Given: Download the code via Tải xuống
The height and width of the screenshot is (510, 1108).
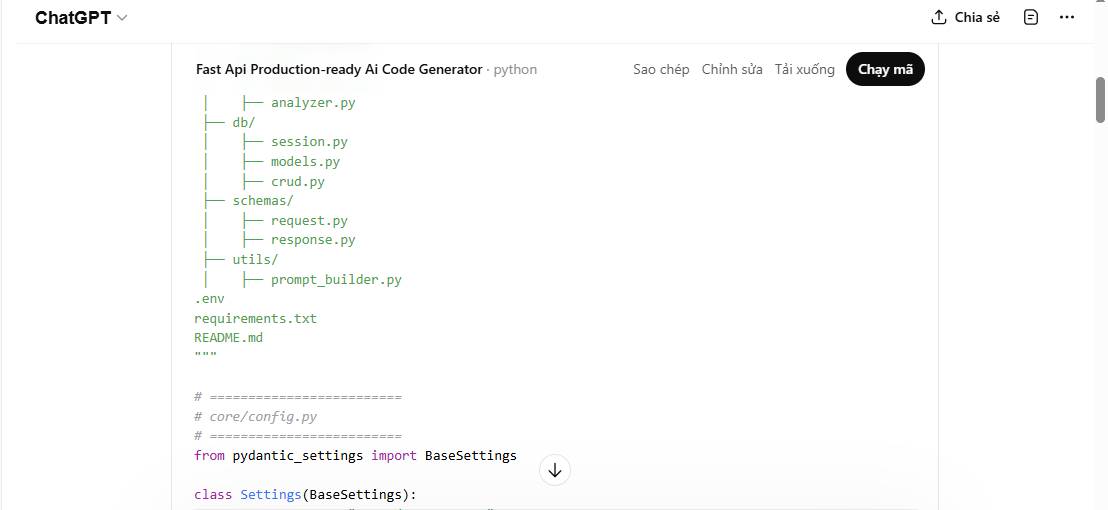Looking at the screenshot, I should (804, 69).
